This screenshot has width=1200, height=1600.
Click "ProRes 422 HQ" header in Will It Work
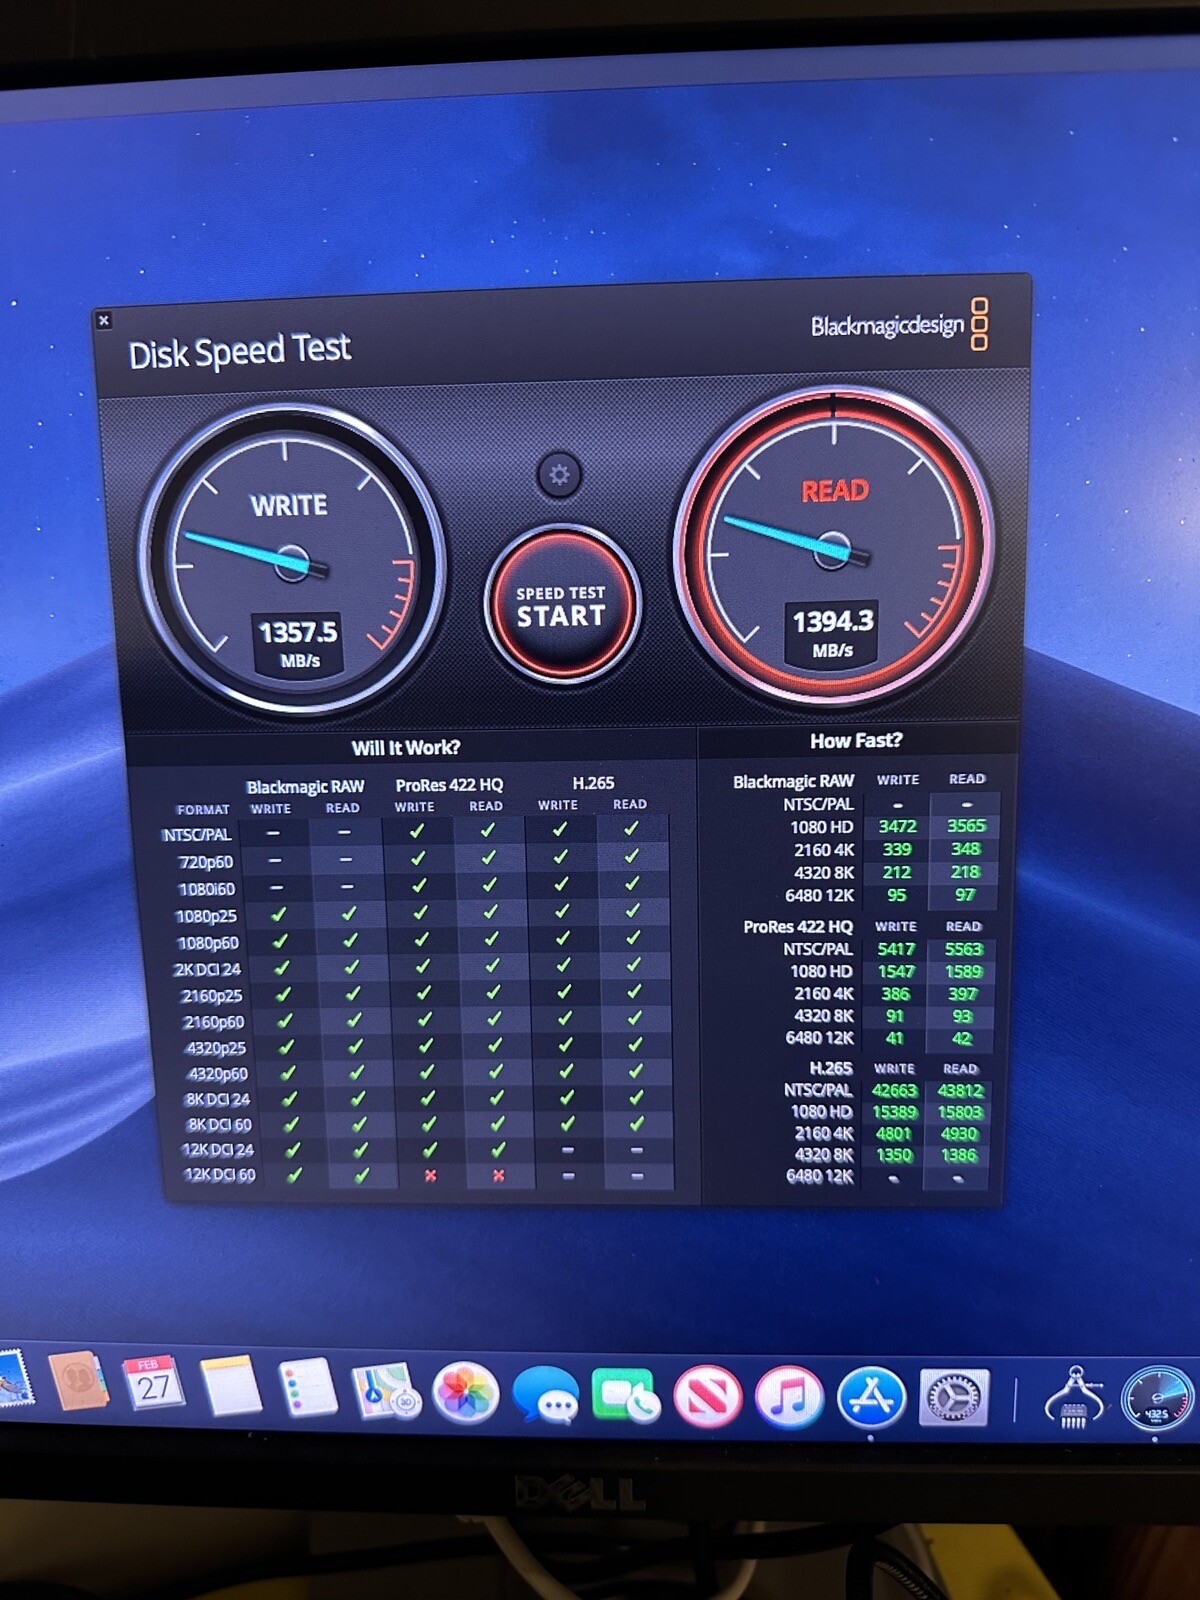click(x=449, y=785)
